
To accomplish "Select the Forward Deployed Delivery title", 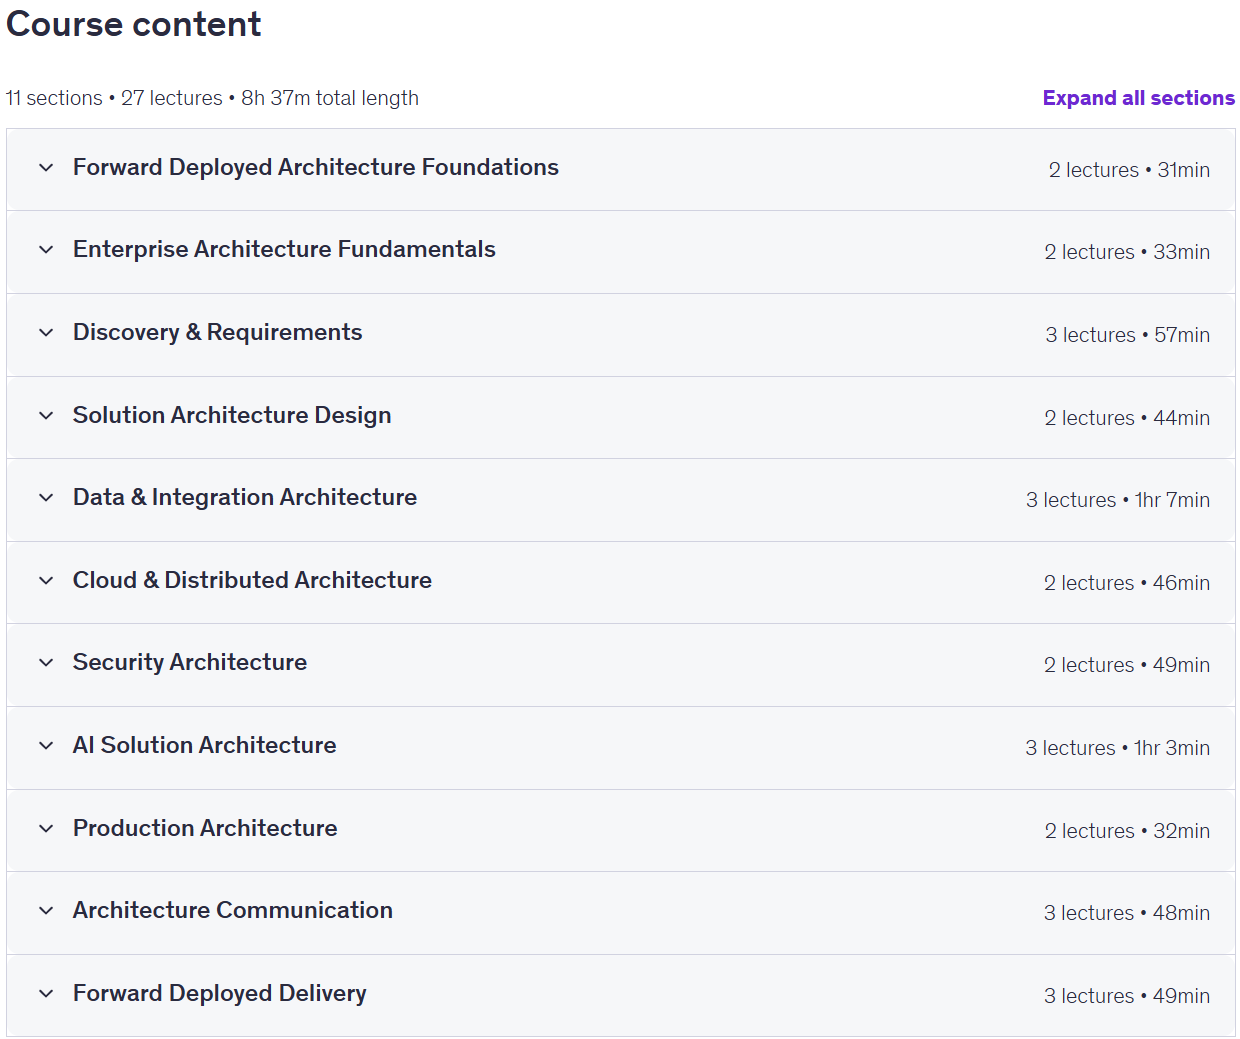I will [x=220, y=993].
